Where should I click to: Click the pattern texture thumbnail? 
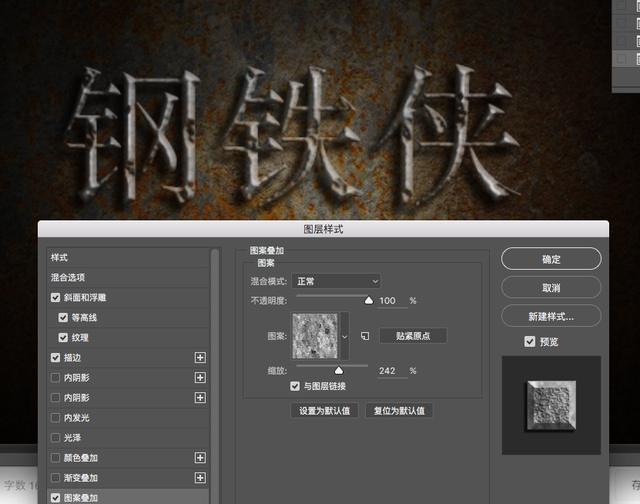(x=316, y=336)
